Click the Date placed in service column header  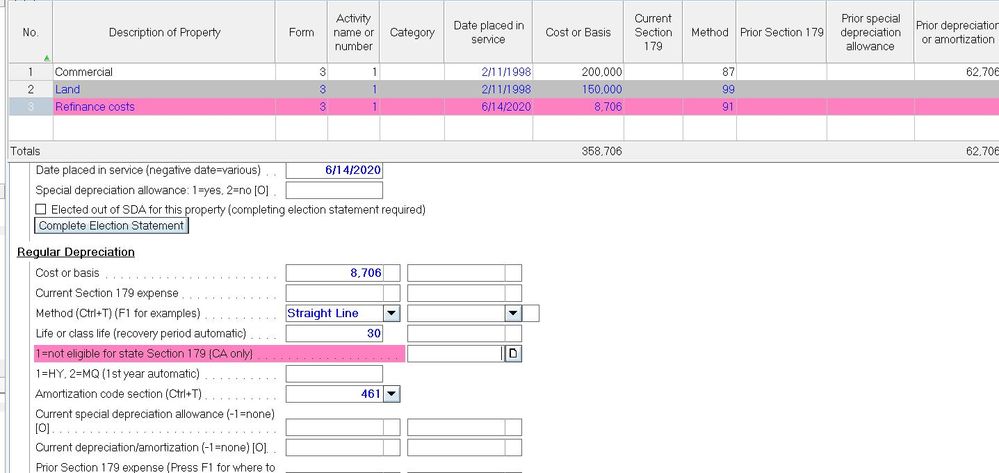[x=488, y=32]
